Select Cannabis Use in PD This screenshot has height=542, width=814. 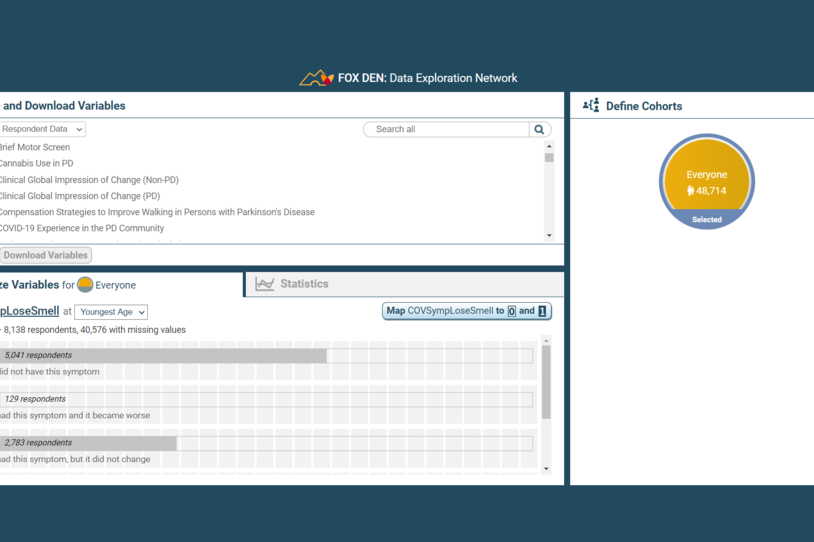click(36, 163)
